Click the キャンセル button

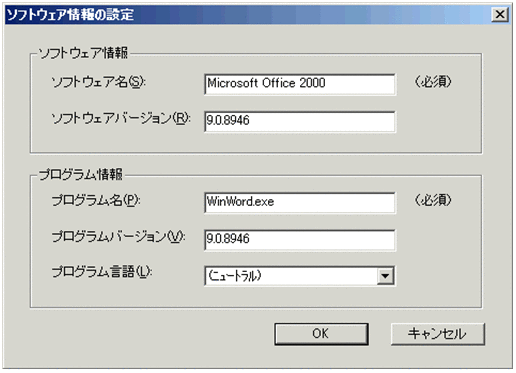tap(438, 334)
